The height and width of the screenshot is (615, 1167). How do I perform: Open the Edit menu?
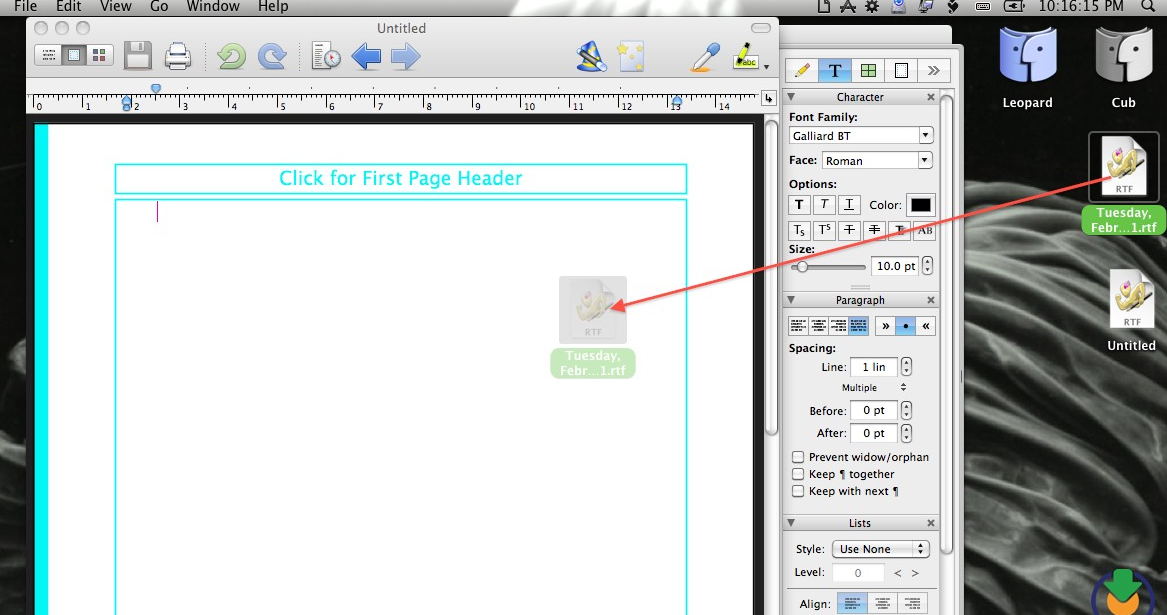pos(68,7)
